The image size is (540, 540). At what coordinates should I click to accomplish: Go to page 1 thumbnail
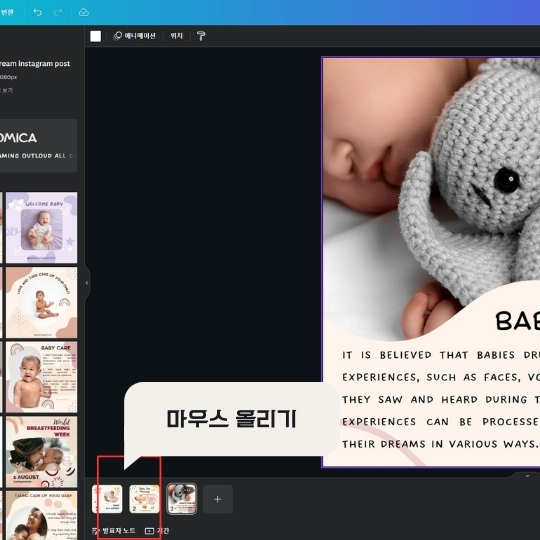[107, 499]
